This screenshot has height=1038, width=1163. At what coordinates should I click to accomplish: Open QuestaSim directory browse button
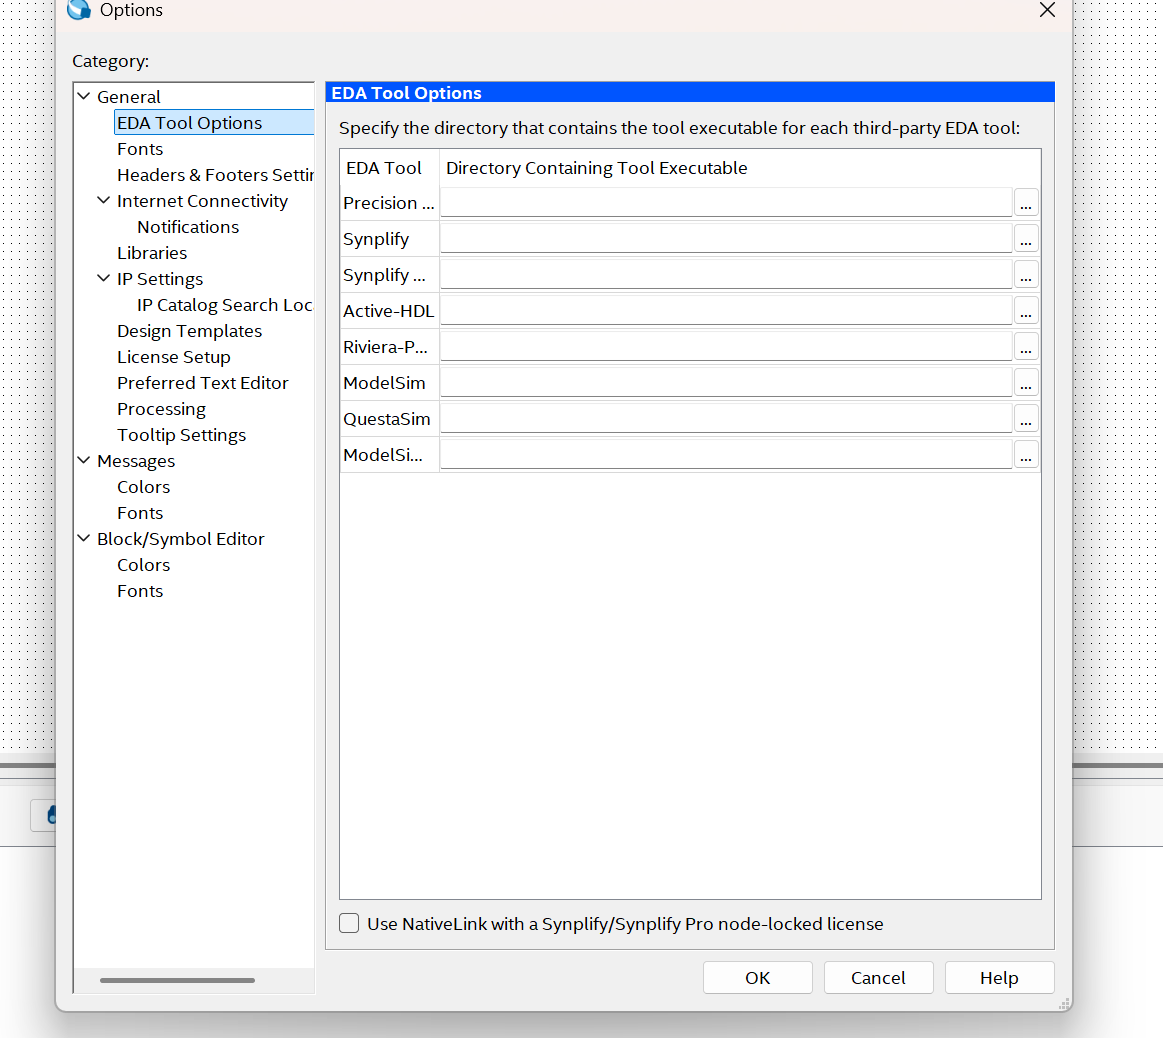coord(1026,418)
